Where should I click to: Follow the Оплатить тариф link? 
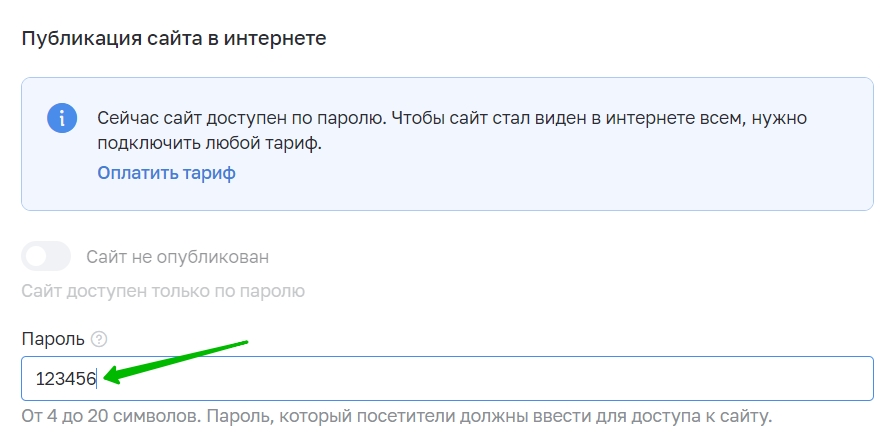pyautogui.click(x=166, y=173)
